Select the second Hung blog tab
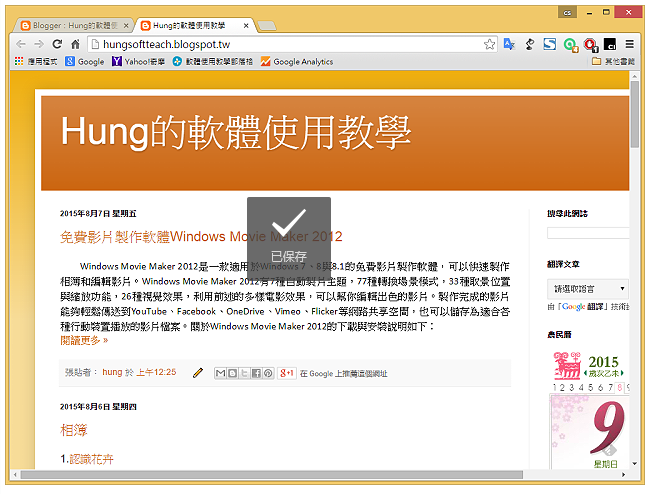Viewport: 654px width, 494px height. tap(190, 25)
